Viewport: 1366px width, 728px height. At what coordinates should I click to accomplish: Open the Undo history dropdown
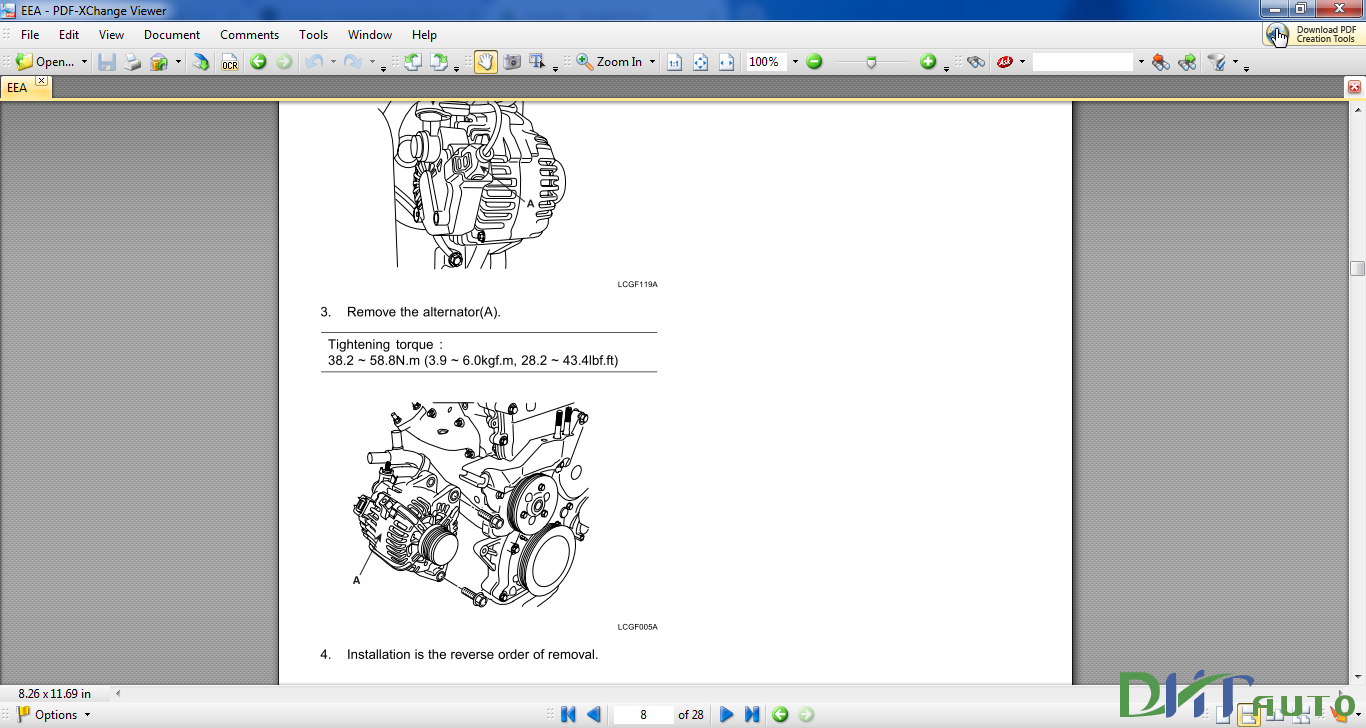pyautogui.click(x=333, y=62)
